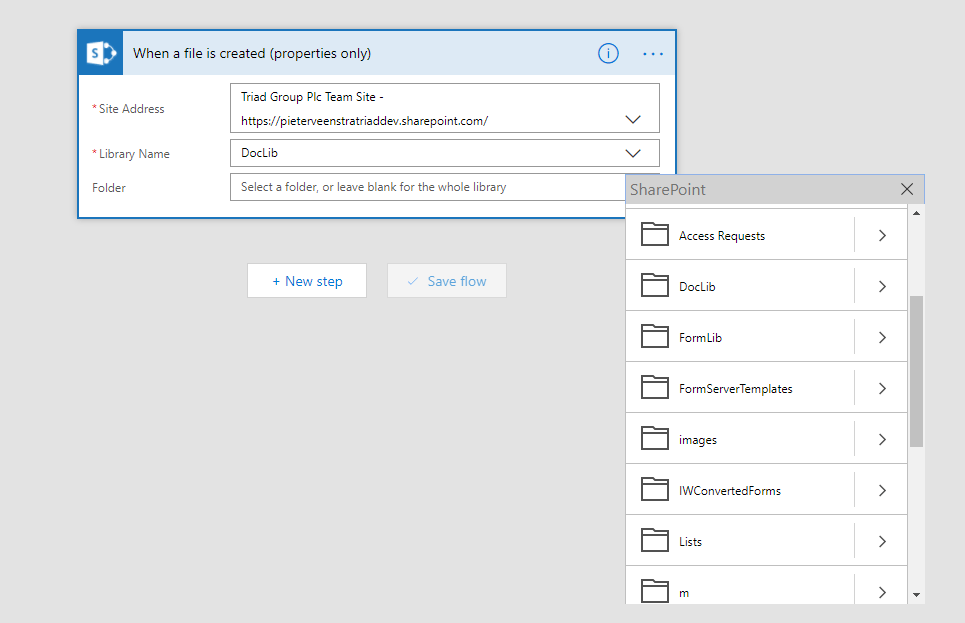965x623 pixels.
Task: Expand the Access Requests folder chevron
Action: [x=882, y=235]
